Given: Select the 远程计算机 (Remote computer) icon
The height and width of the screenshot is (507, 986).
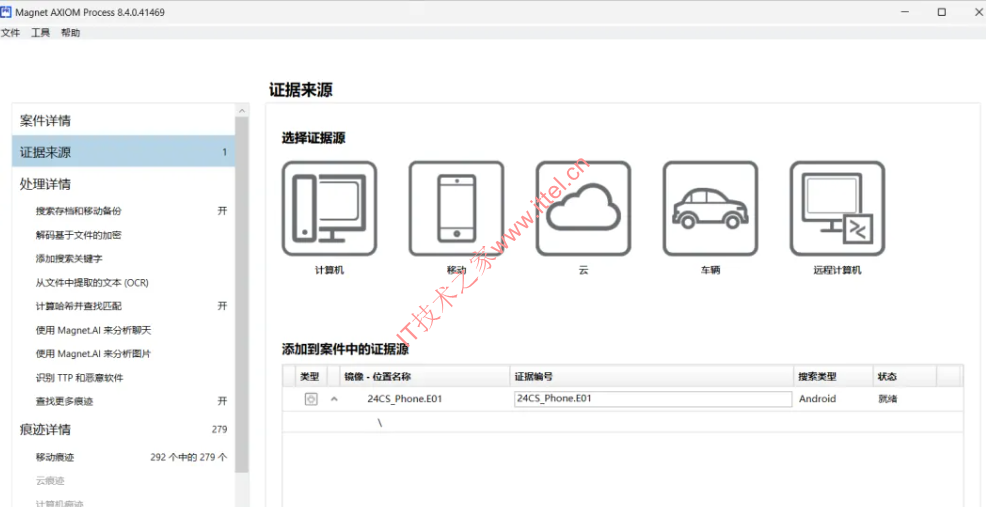Looking at the screenshot, I should coord(837,209).
